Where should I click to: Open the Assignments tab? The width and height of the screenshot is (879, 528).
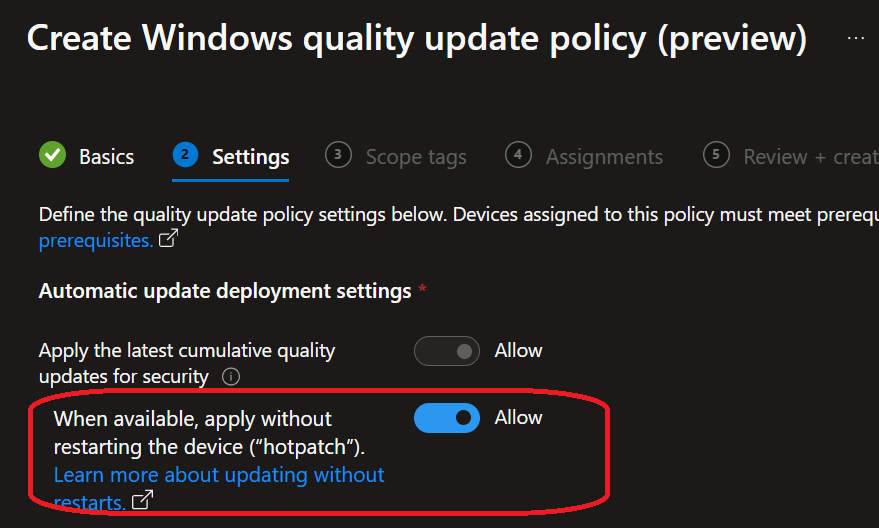[x=604, y=157]
